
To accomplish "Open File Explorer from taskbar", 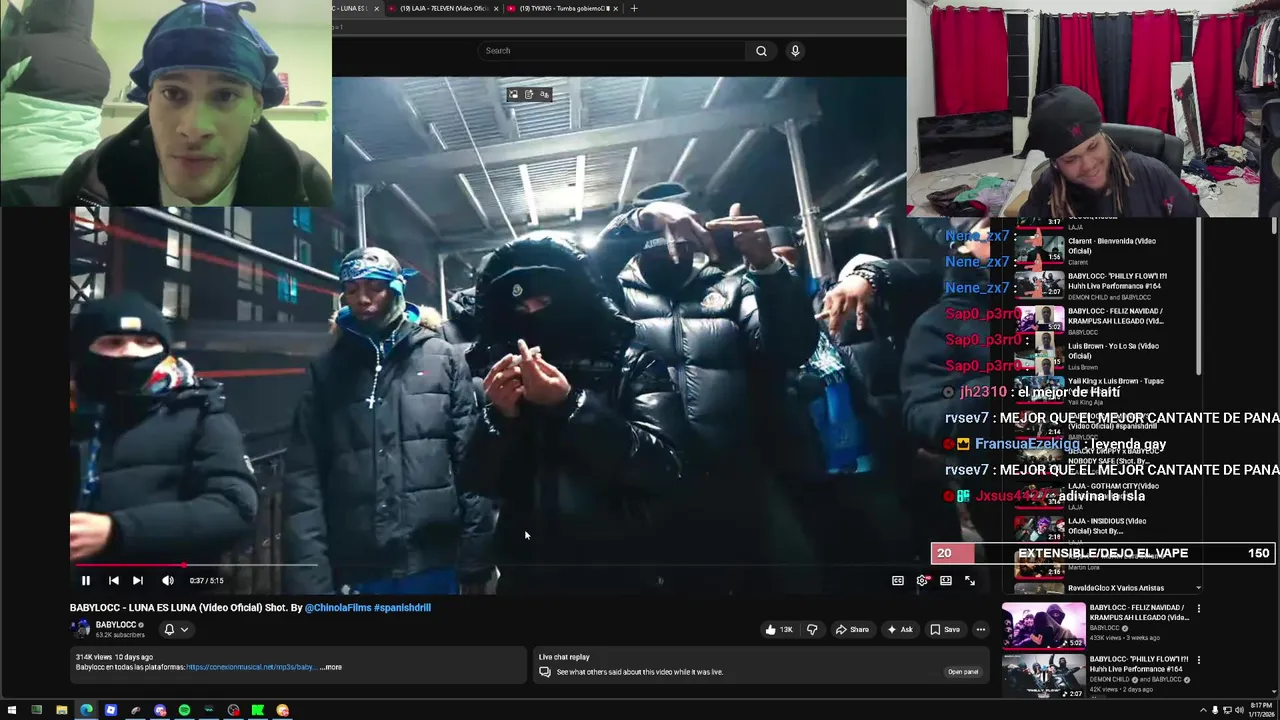I will tap(61, 710).
